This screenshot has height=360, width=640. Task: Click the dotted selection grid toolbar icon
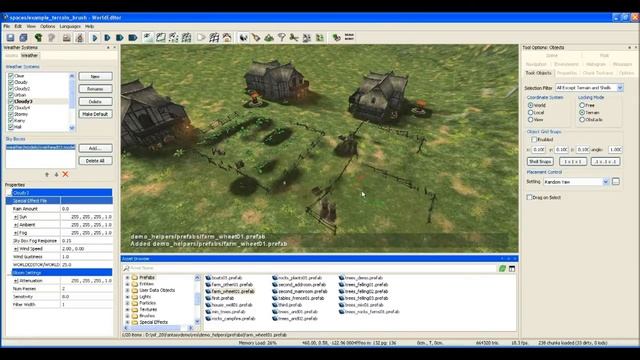coord(173,38)
